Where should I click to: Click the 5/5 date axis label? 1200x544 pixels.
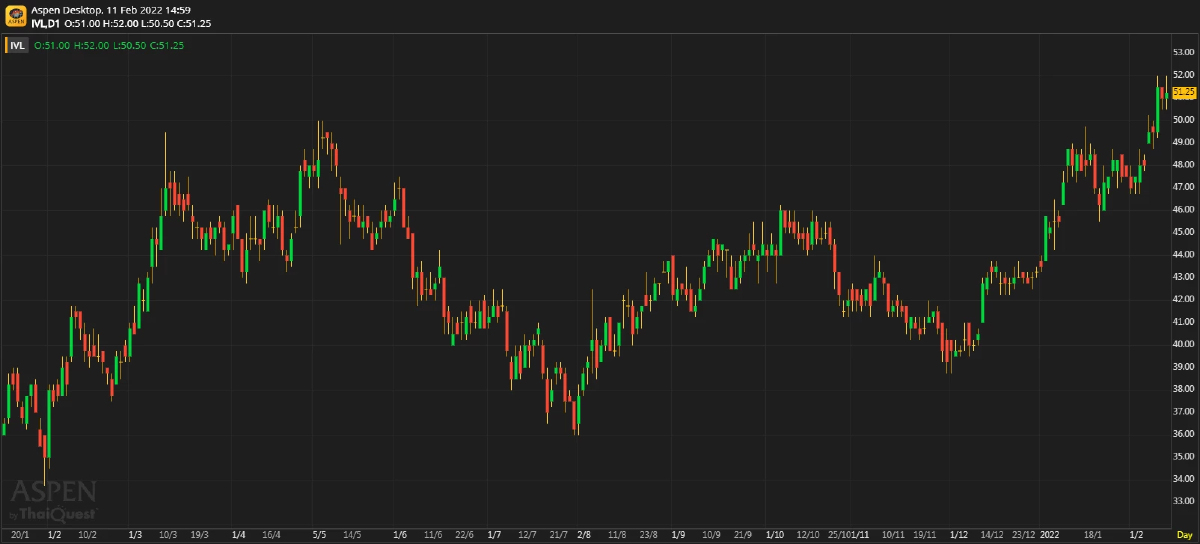[320, 535]
